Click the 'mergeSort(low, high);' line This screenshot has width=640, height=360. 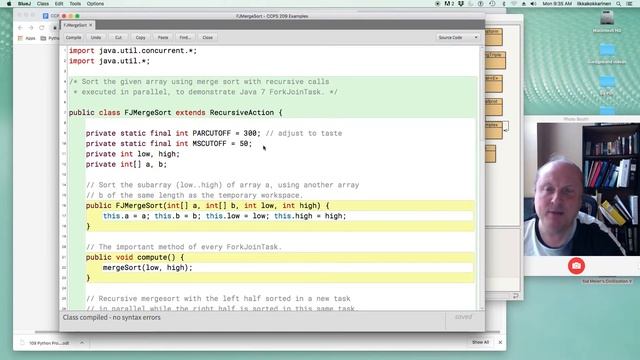coord(147,268)
